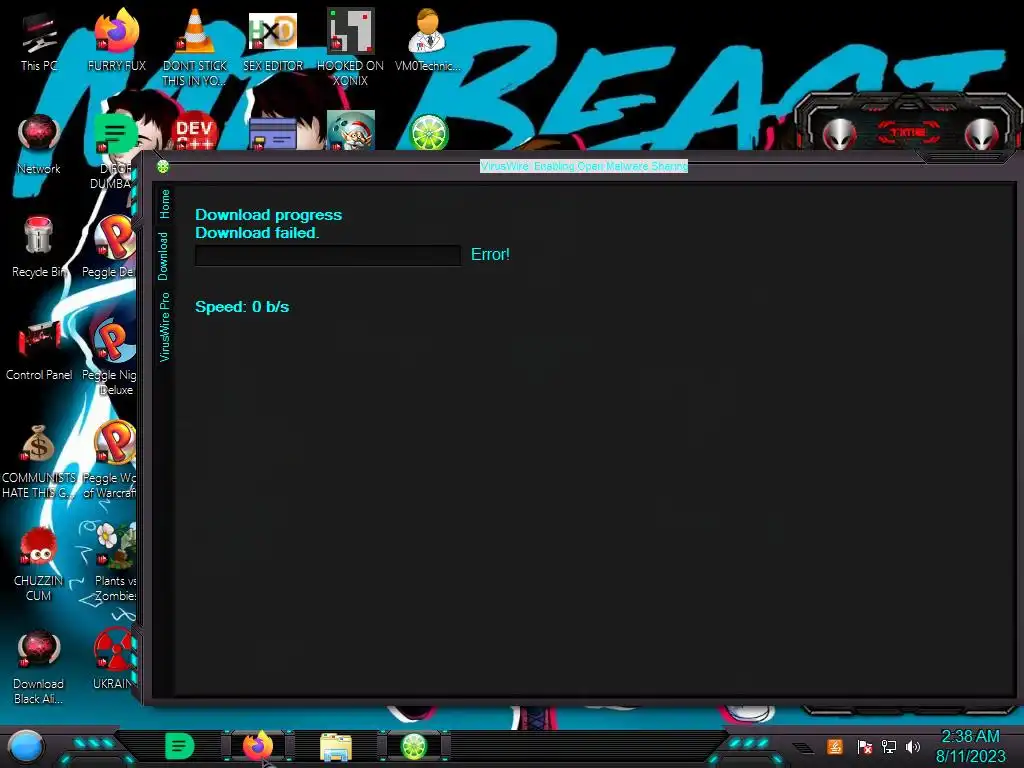Open This PC desktop icon
Image resolution: width=1024 pixels, height=768 pixels.
pos(39,41)
